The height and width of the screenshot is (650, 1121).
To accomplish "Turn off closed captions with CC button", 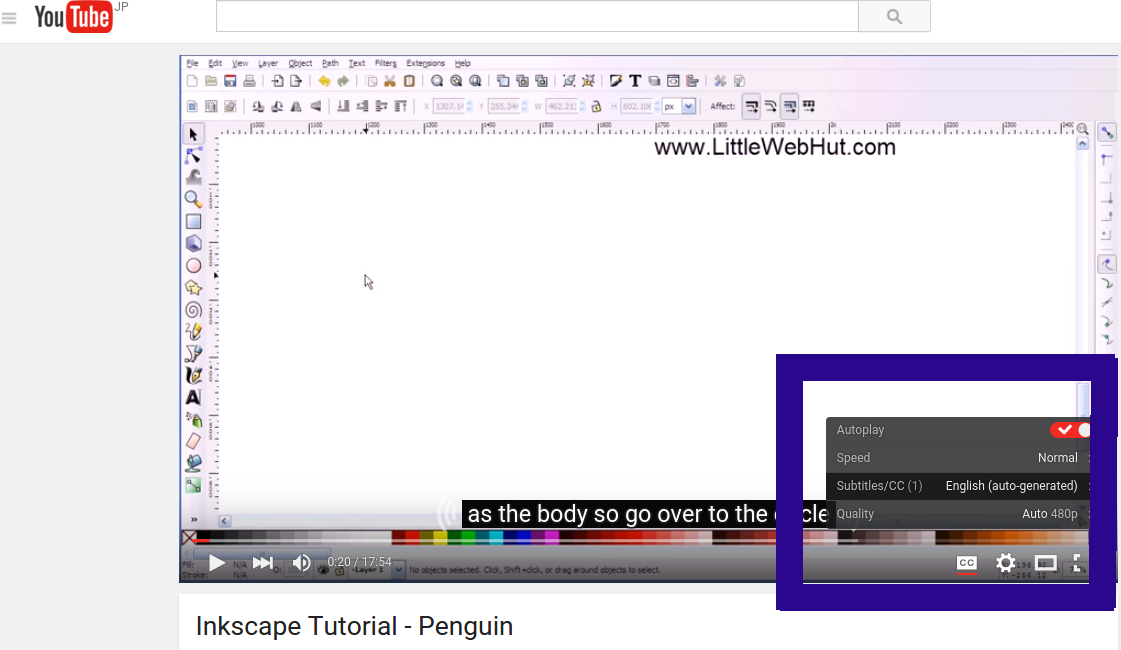I will (x=967, y=563).
